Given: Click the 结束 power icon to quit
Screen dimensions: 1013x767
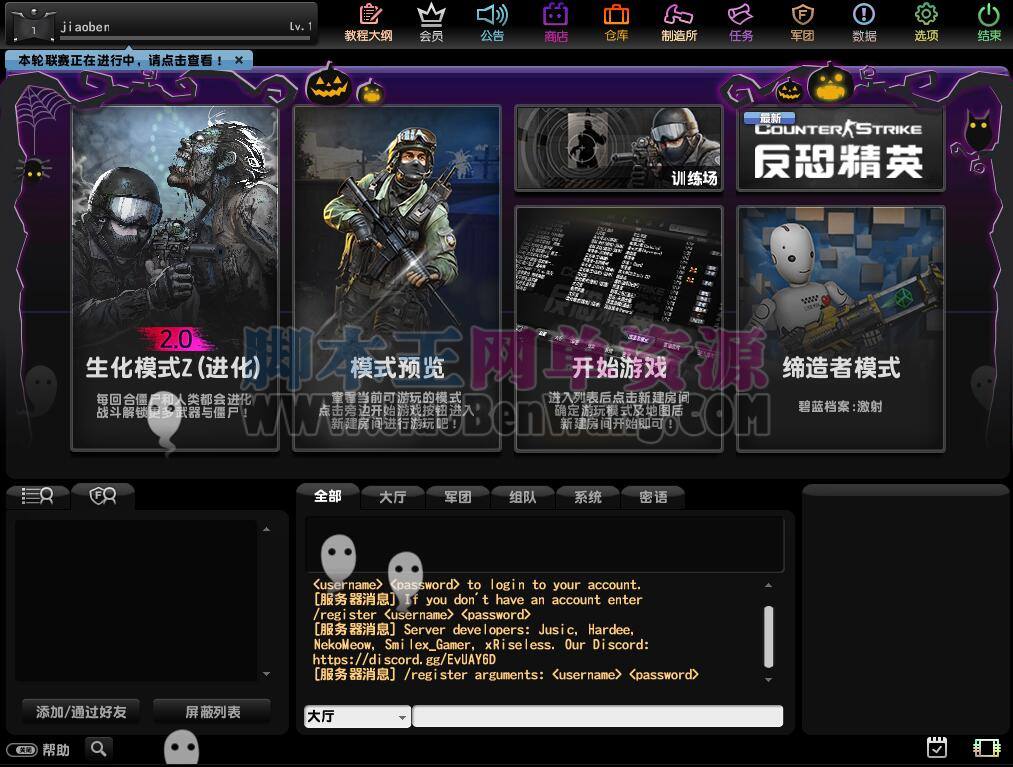Looking at the screenshot, I should tap(988, 23).
